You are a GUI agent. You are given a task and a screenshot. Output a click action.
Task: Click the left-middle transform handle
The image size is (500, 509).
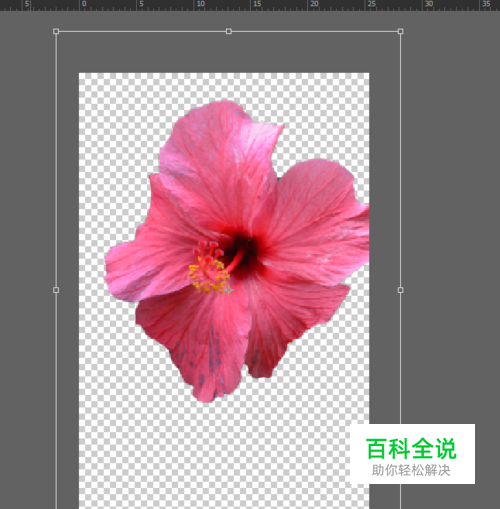pos(56,290)
